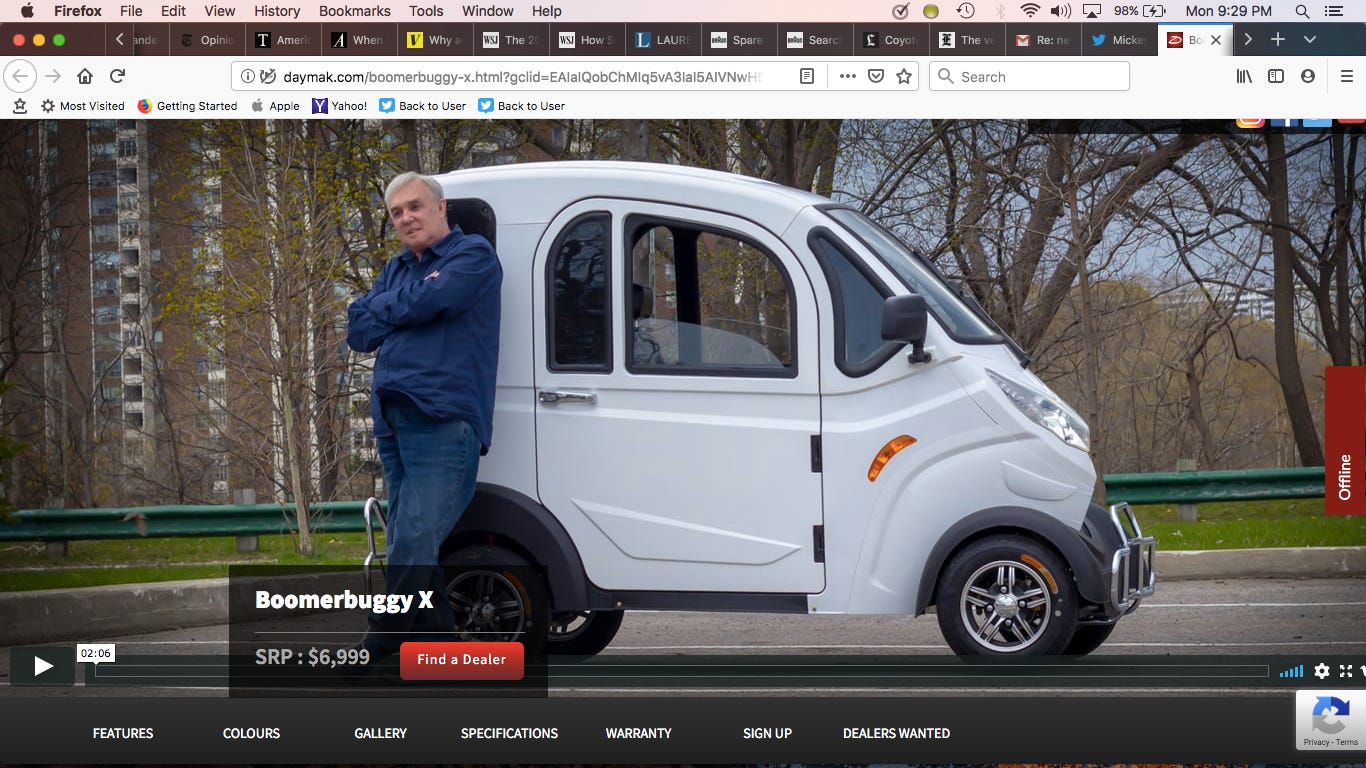Screen dimensions: 1366x768
Task: Switch to the 'Why' tab
Action: [x=435, y=40]
